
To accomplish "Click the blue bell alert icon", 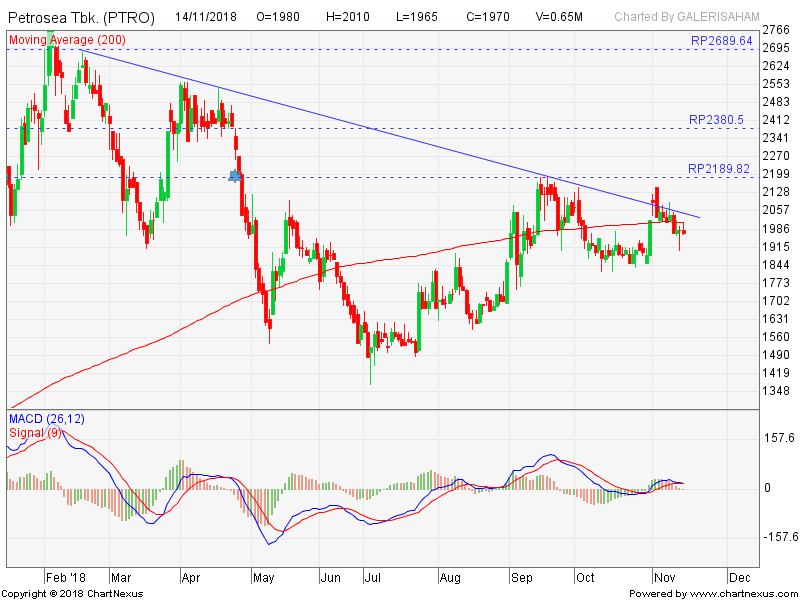I will click(234, 176).
